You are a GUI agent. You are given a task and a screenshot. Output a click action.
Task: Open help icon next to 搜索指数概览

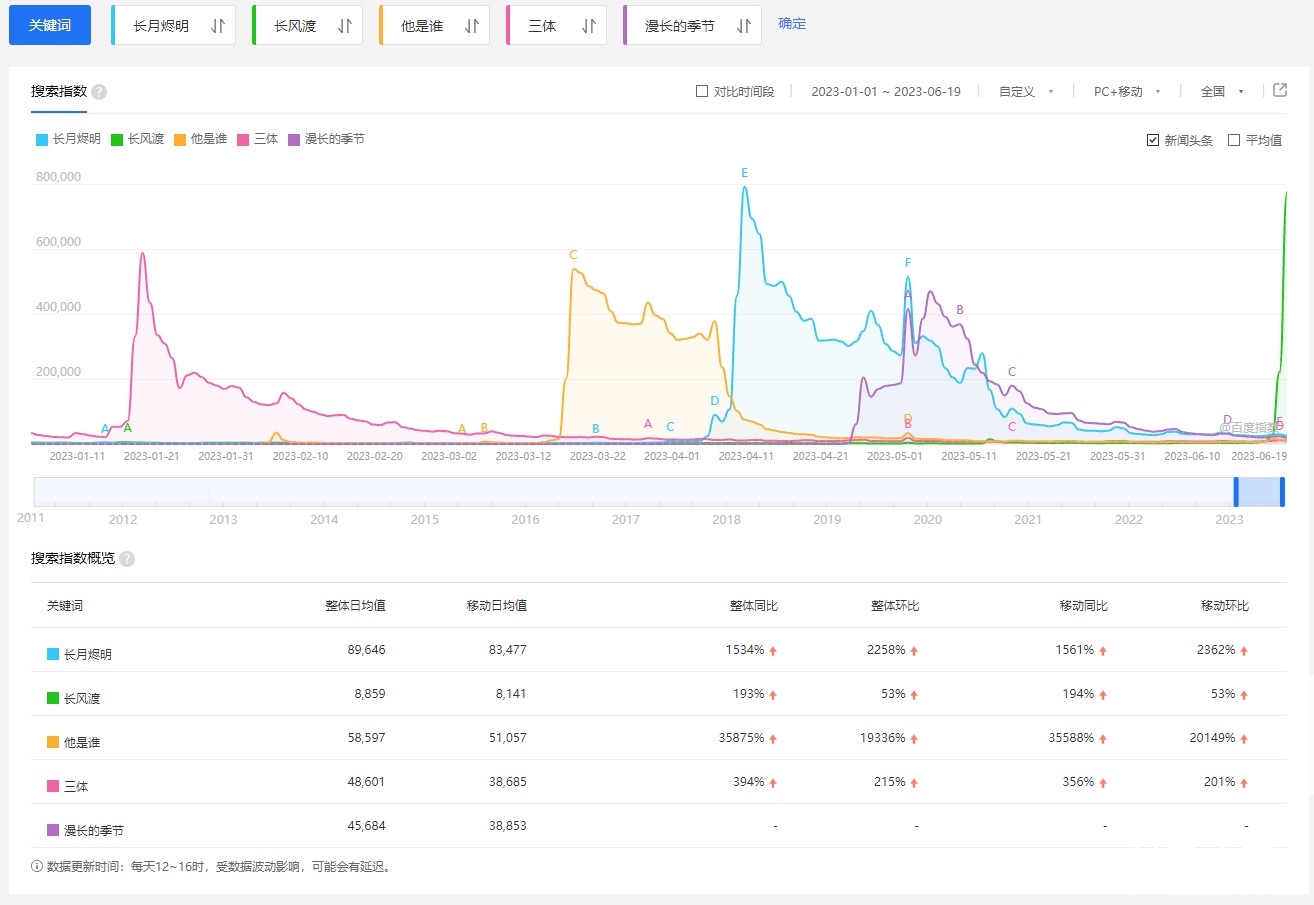(127, 559)
